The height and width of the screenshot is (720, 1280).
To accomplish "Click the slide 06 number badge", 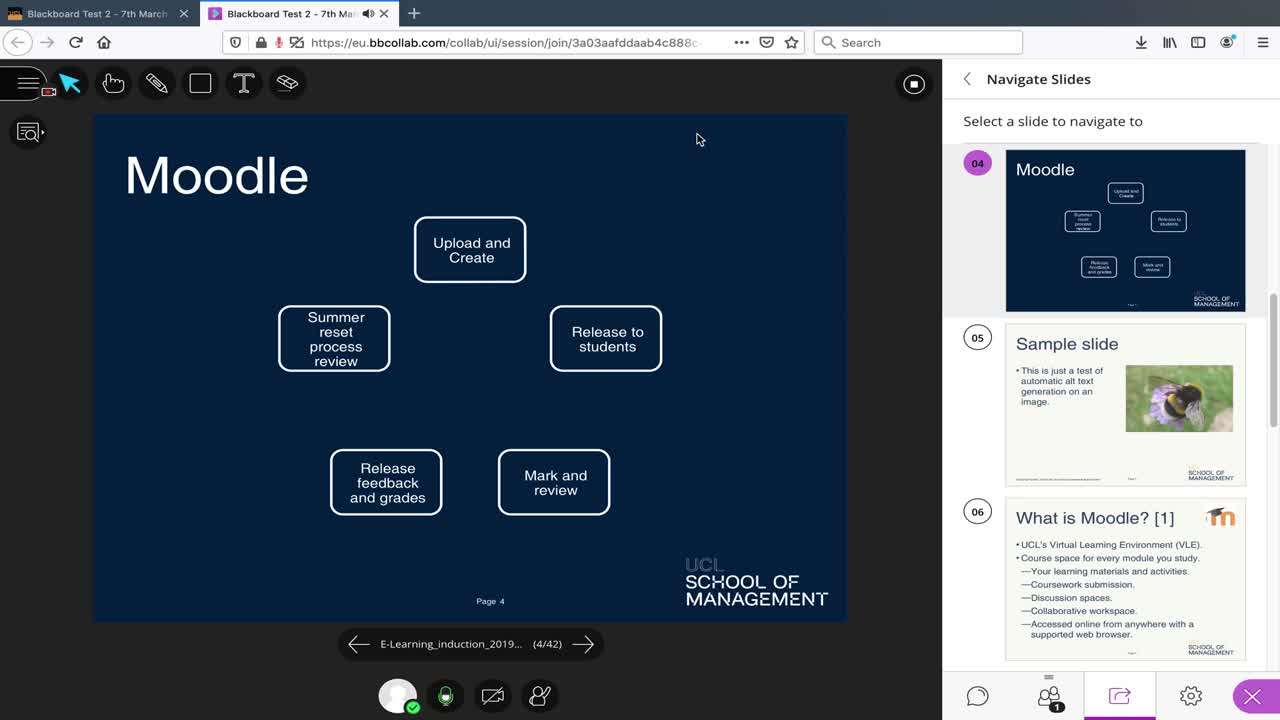I will pos(977,512).
